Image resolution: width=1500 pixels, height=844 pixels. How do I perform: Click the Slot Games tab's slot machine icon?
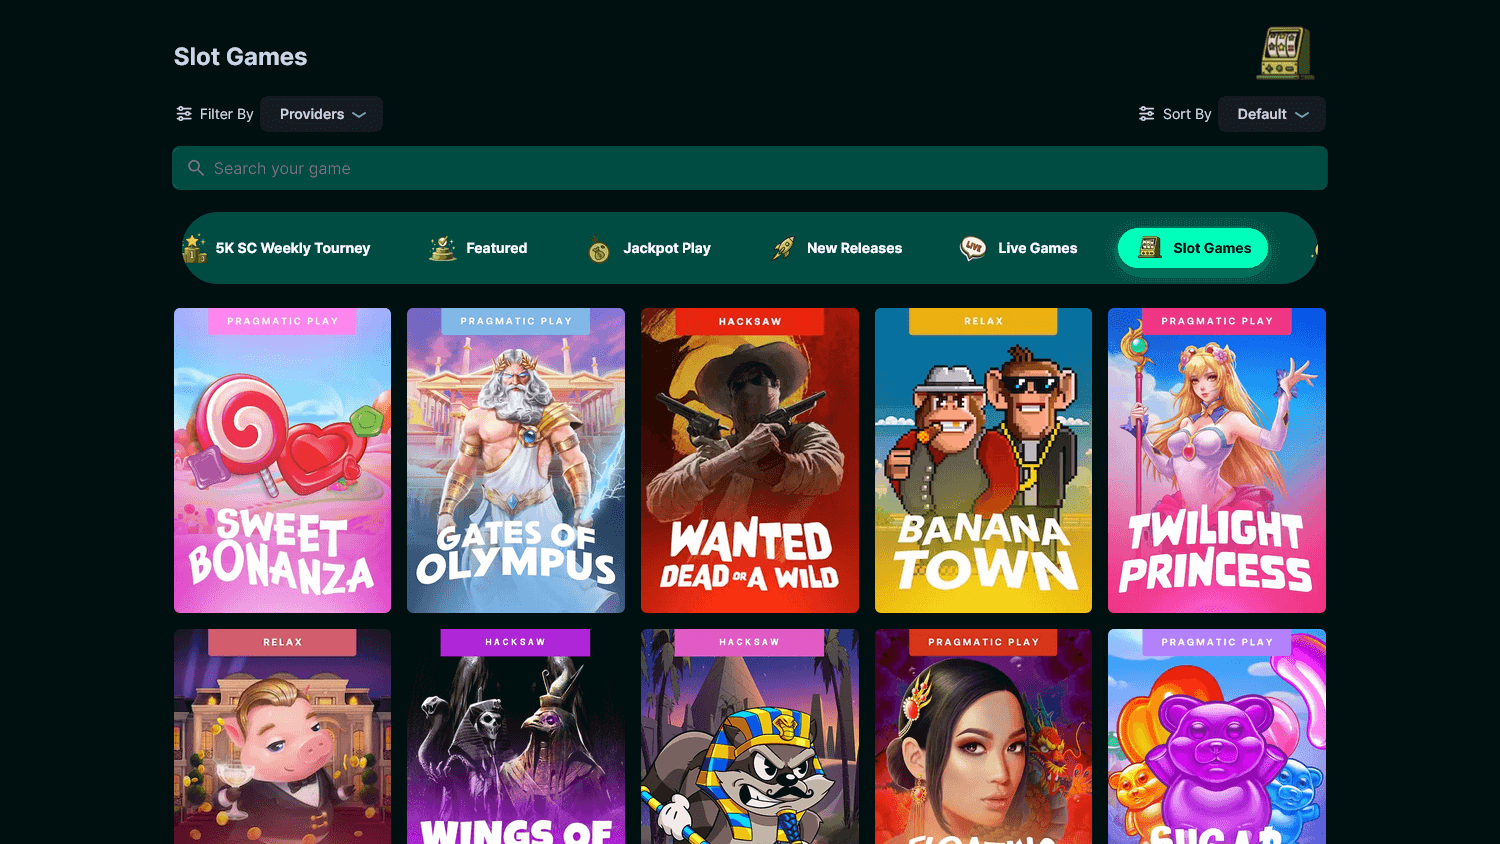click(1150, 247)
